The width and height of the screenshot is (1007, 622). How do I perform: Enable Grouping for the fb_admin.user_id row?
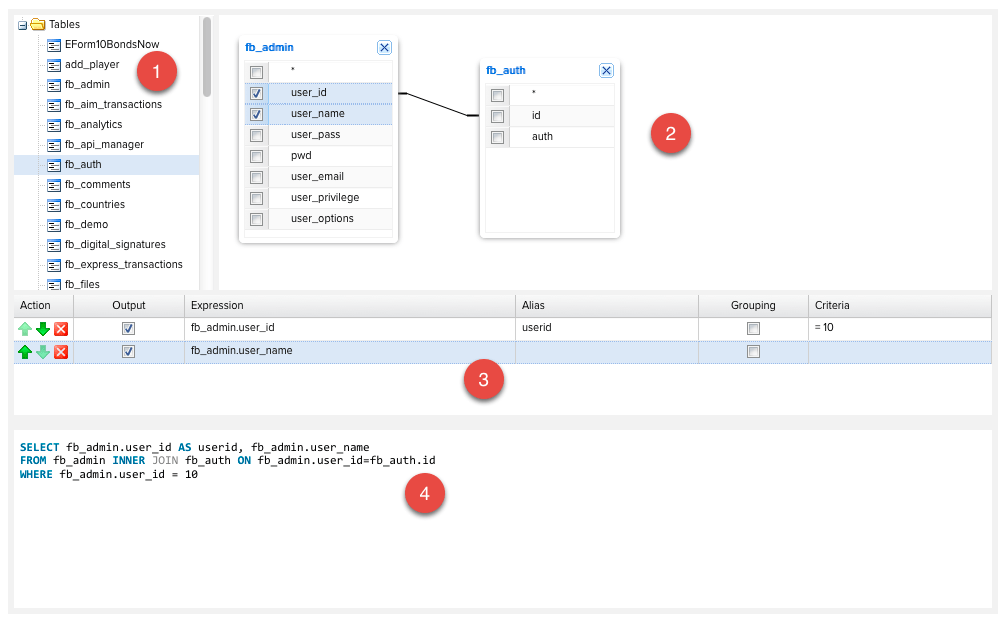[753, 327]
